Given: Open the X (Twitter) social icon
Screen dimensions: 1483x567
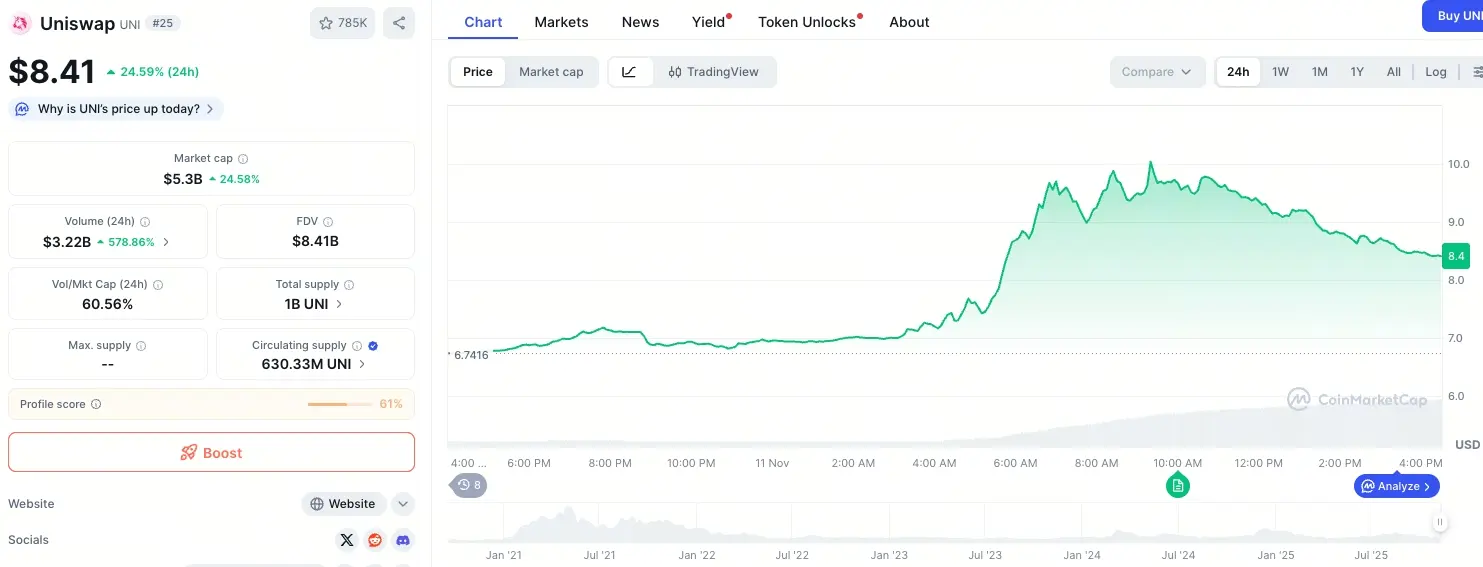Looking at the screenshot, I should [x=347, y=540].
